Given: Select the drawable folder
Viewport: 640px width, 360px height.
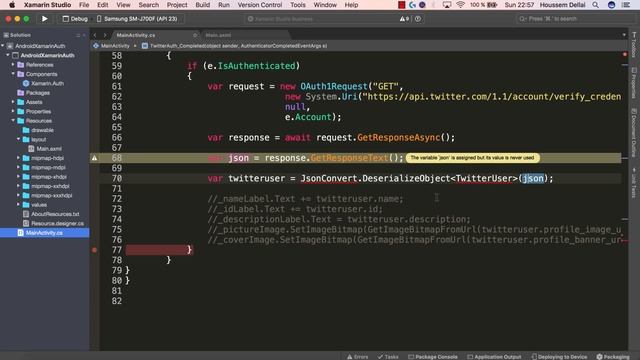Looking at the screenshot, I should point(38,130).
